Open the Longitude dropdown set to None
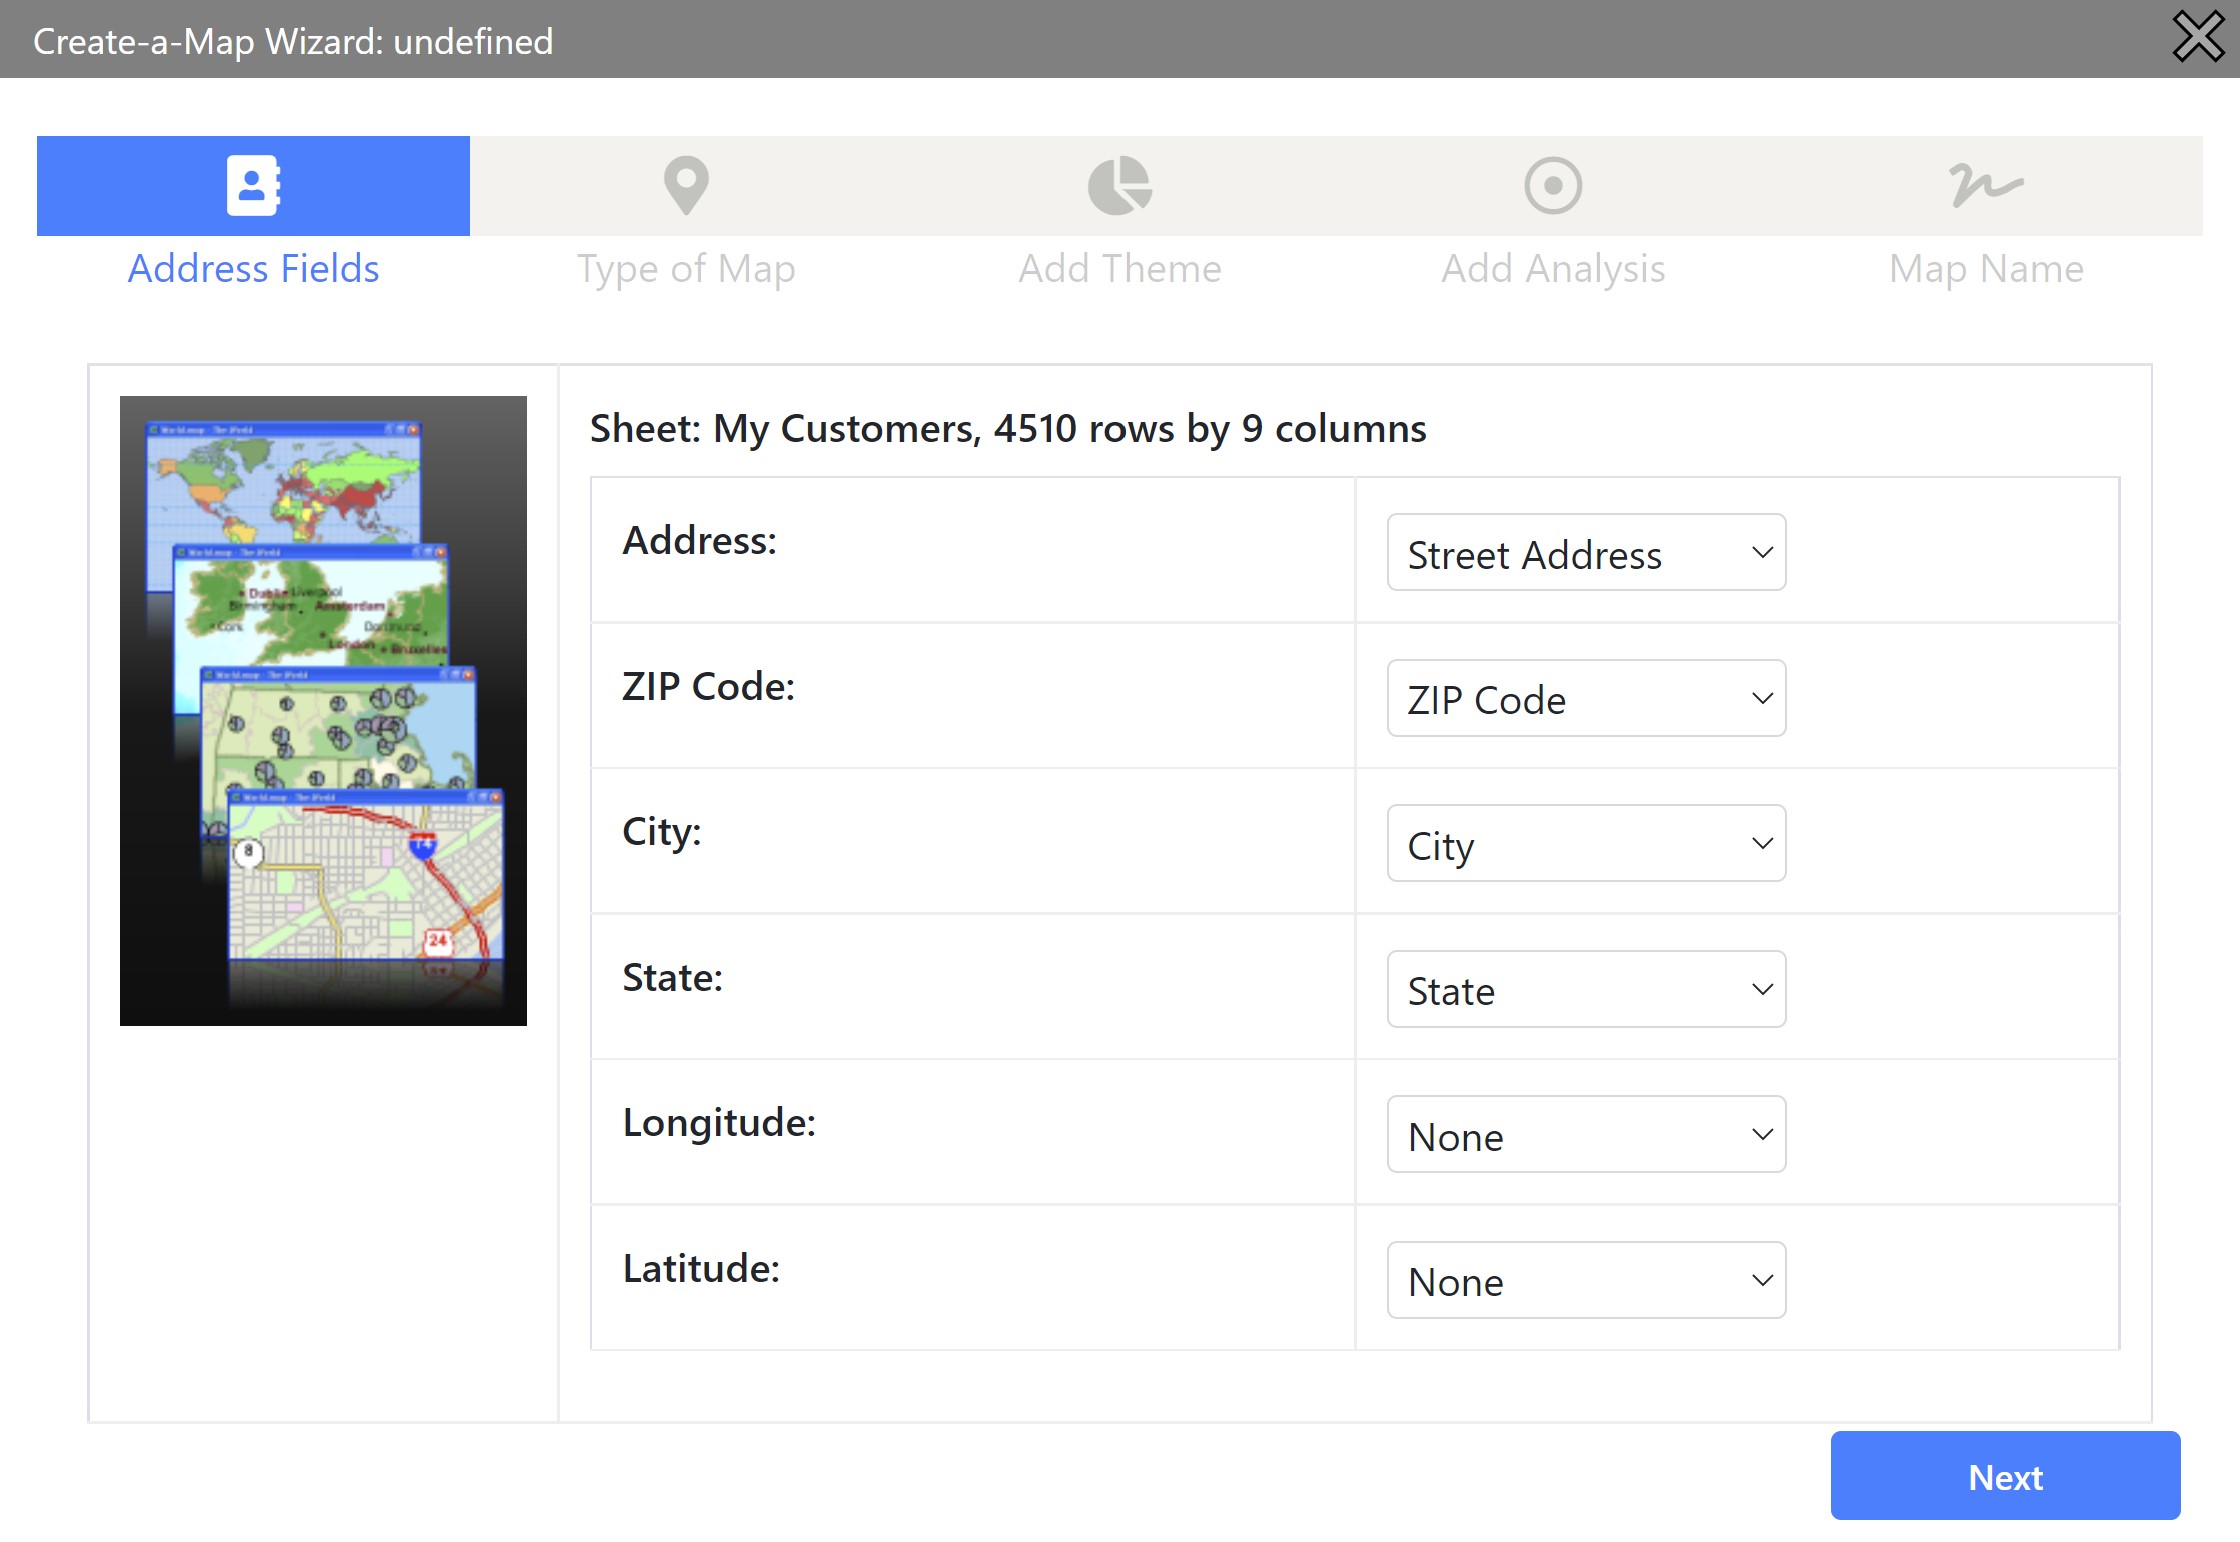Image resolution: width=2240 pixels, height=1542 pixels. (1585, 1135)
